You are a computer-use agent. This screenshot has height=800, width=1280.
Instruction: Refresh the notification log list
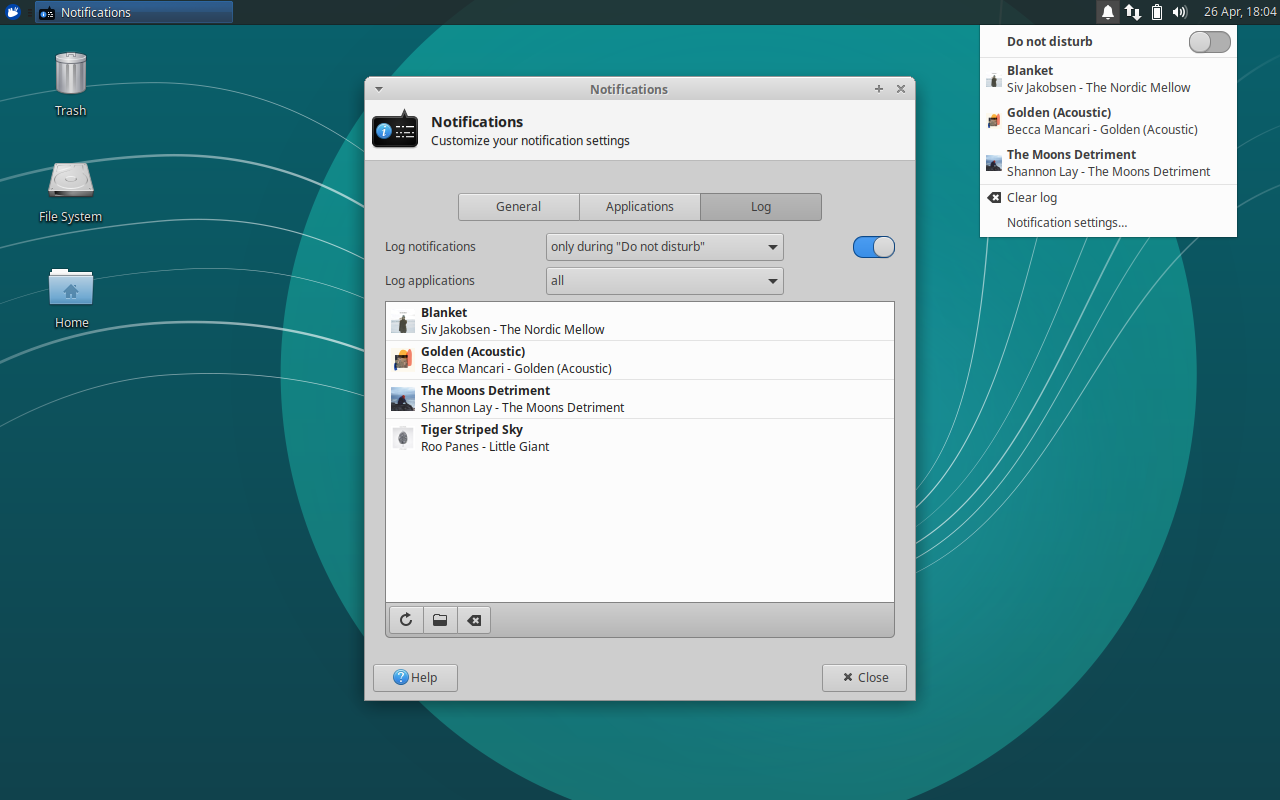tap(405, 619)
